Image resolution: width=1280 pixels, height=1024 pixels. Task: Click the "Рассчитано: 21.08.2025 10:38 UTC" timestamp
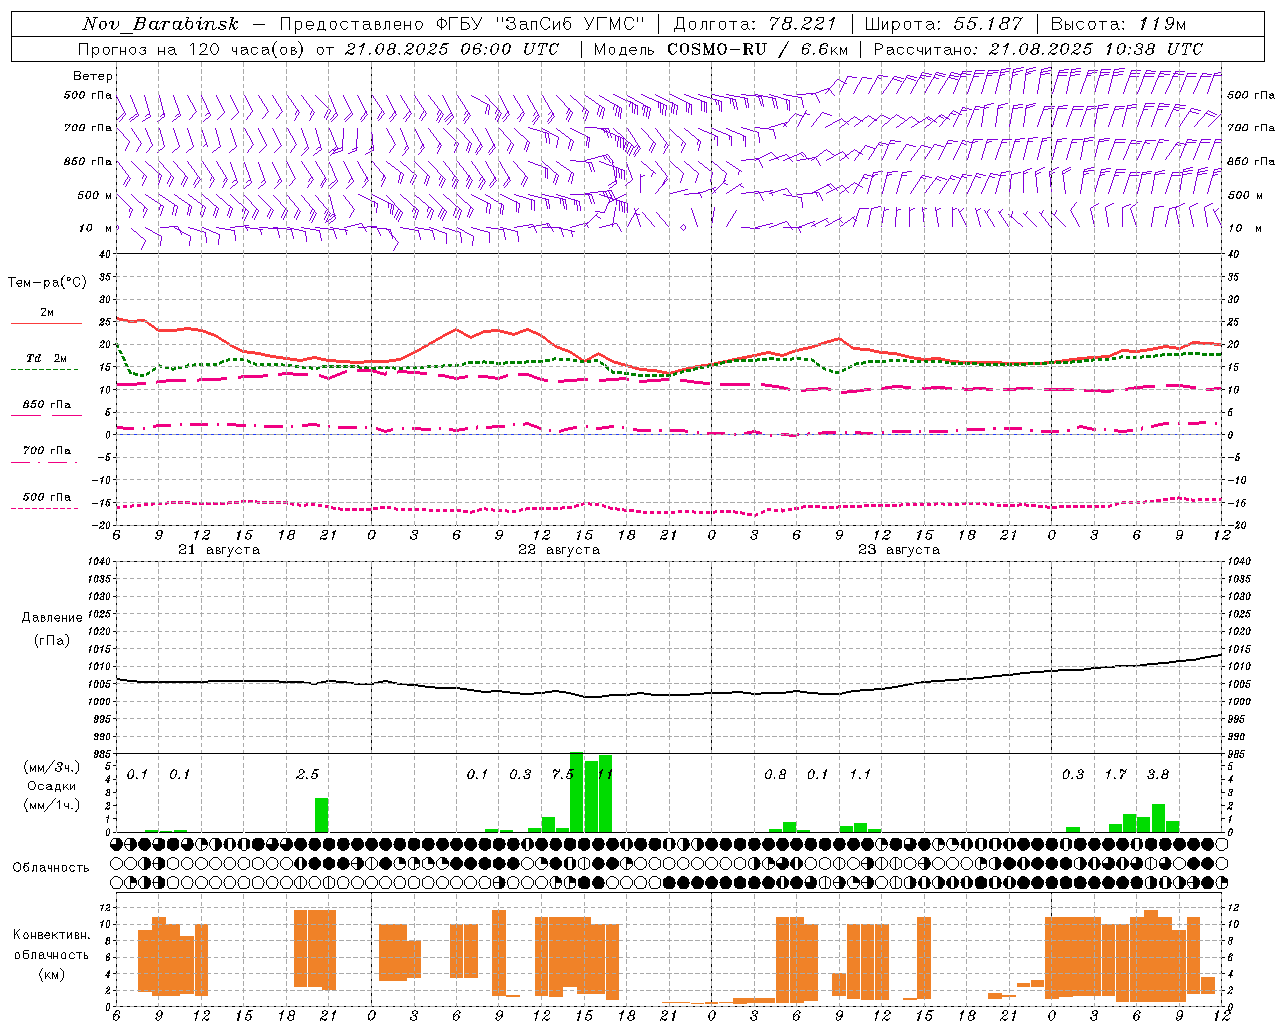1038,49
